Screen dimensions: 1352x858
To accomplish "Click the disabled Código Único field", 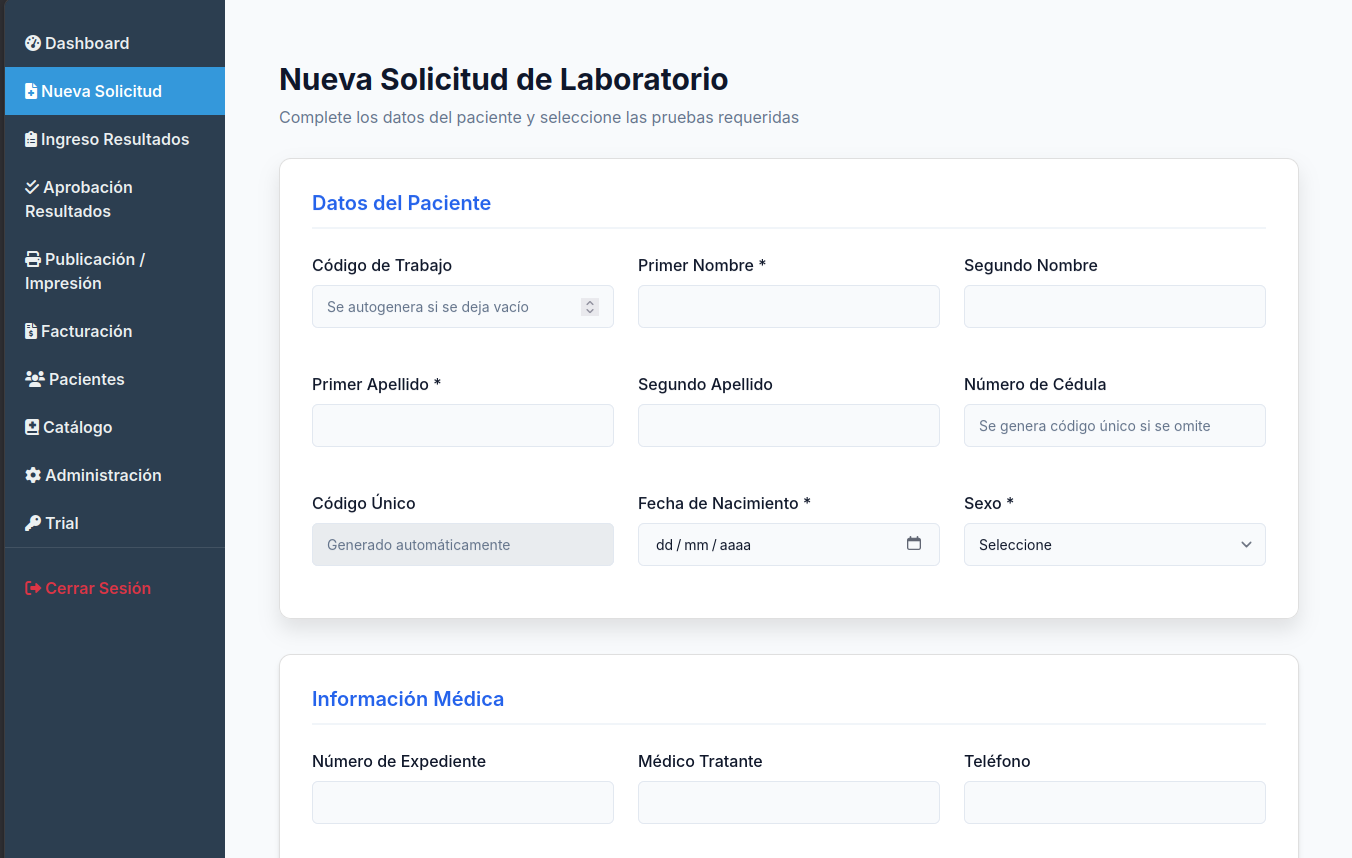I will (463, 545).
